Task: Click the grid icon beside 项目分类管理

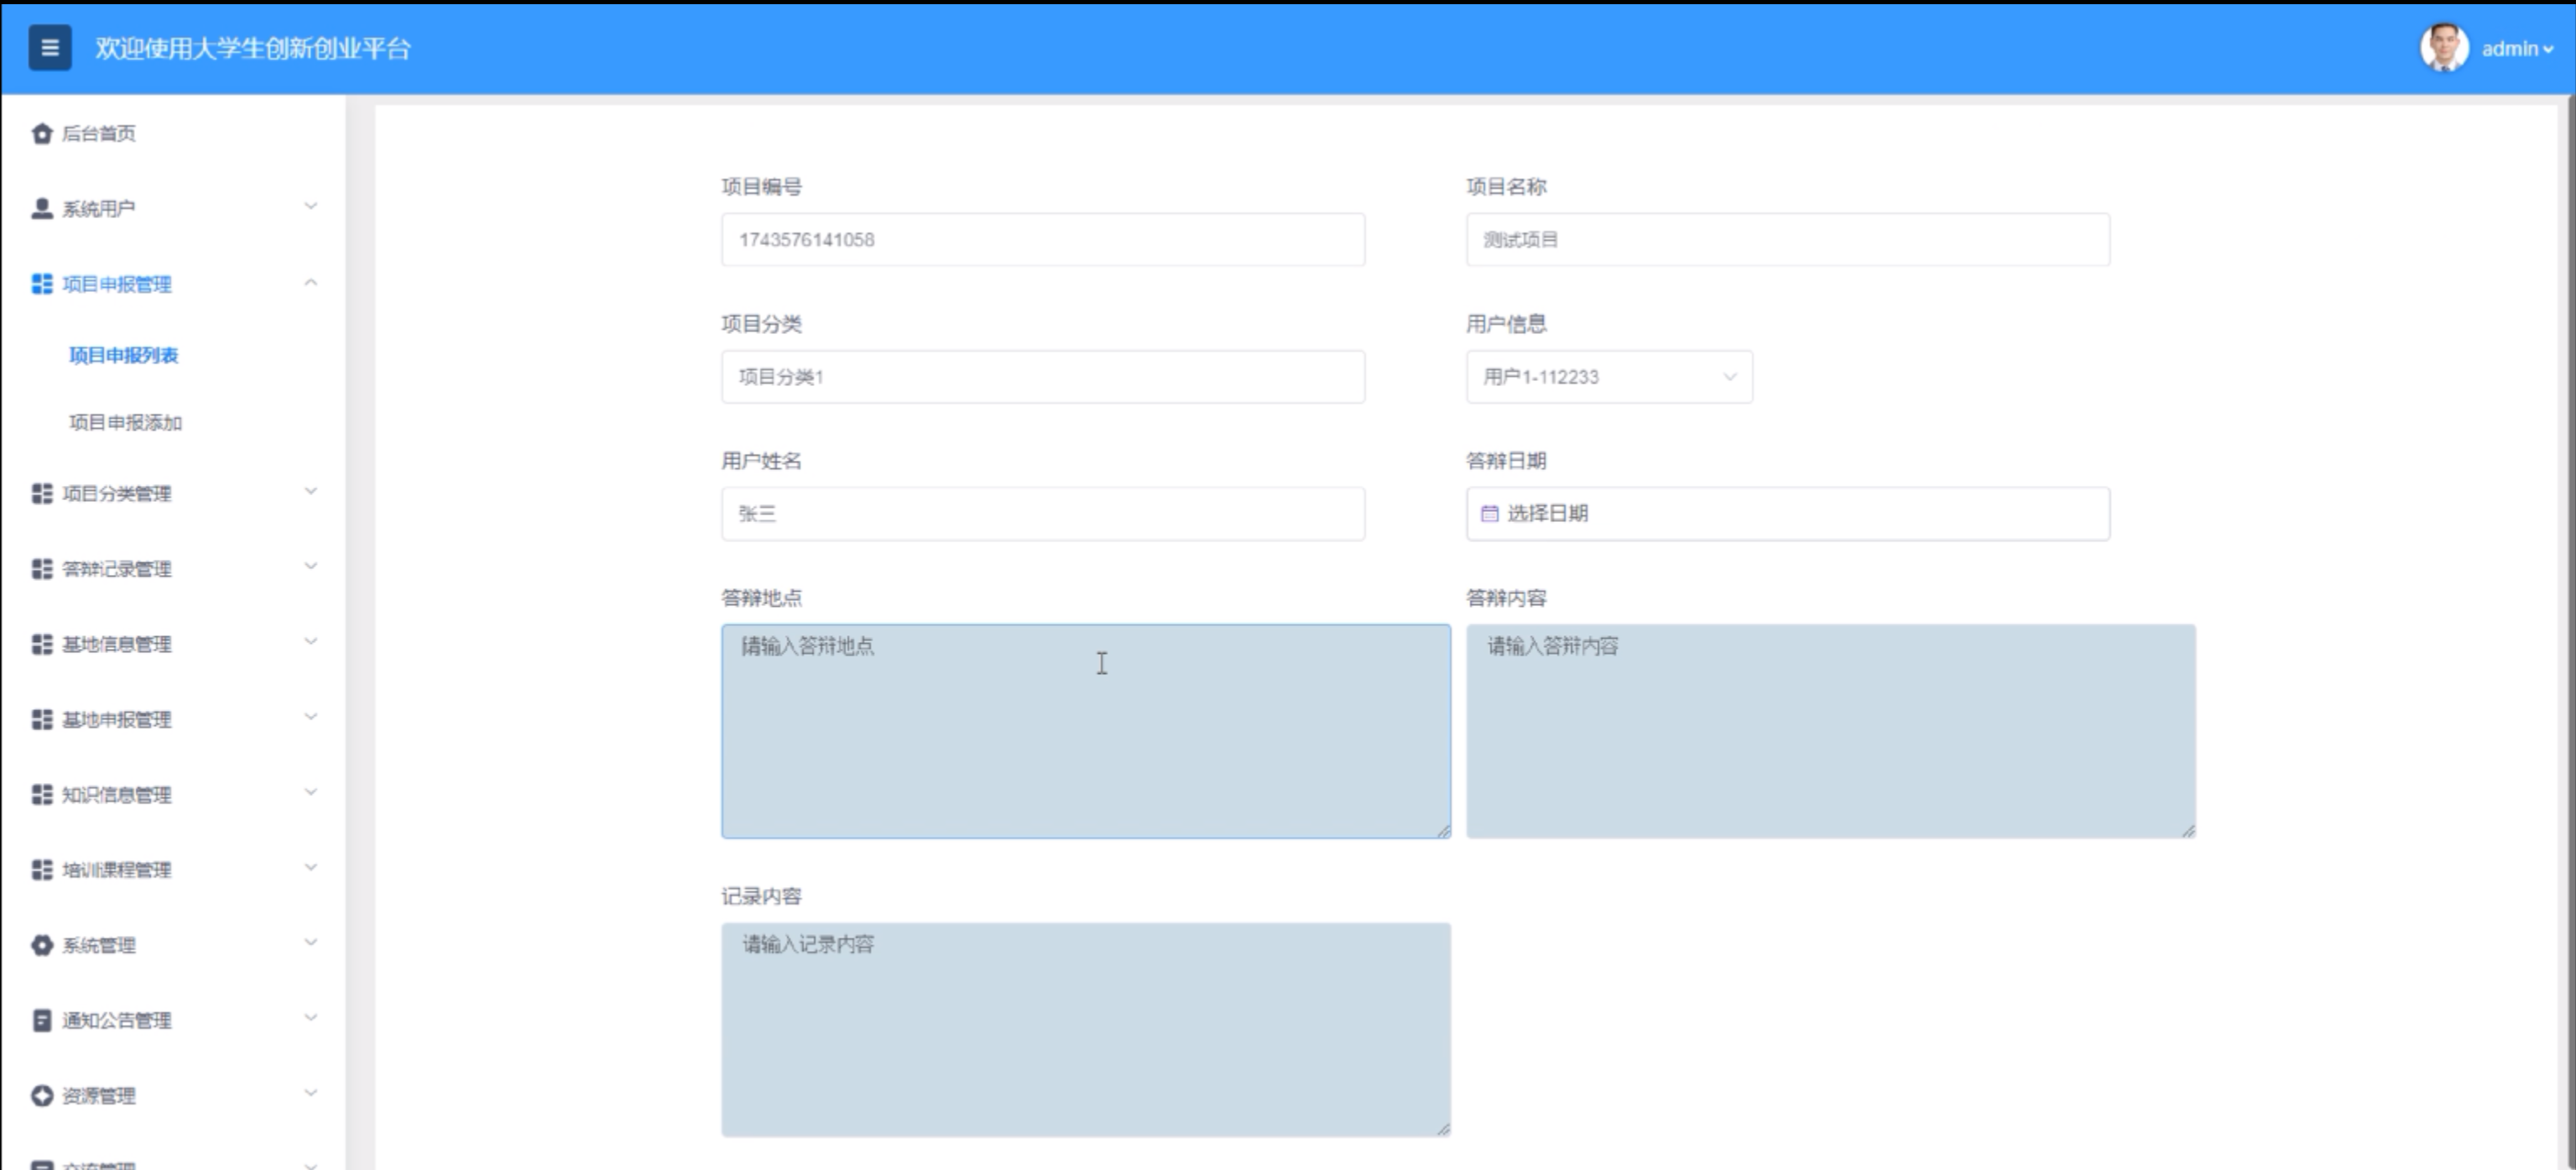Action: pyautogui.click(x=41, y=493)
